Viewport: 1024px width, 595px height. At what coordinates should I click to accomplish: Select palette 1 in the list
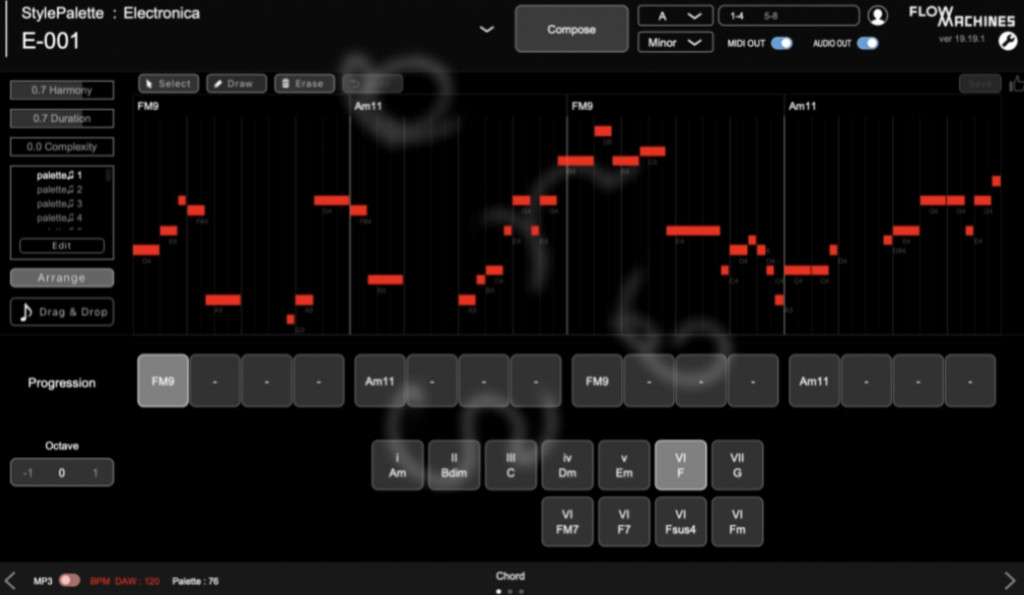pyautogui.click(x=59, y=175)
